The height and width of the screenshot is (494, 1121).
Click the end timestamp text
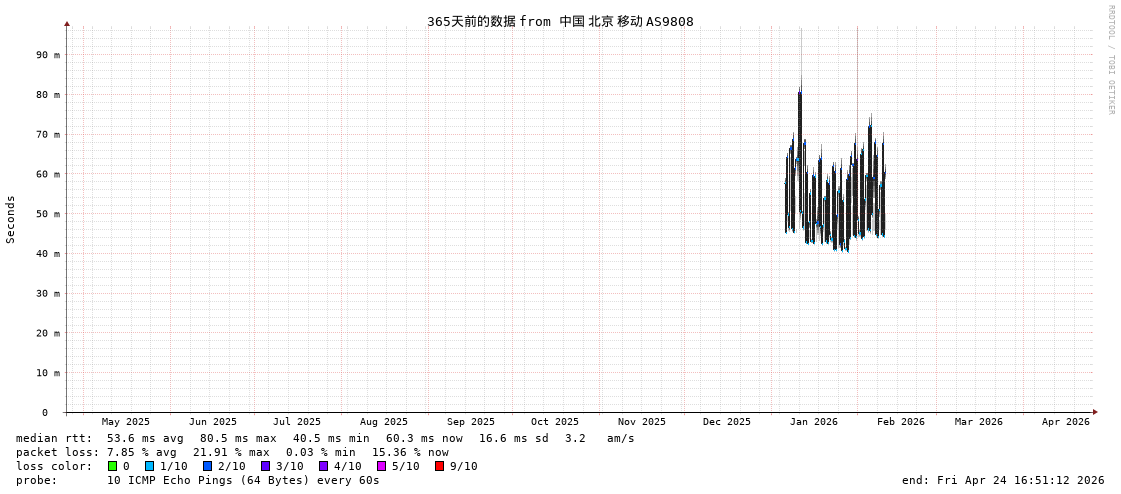coord(1003,480)
